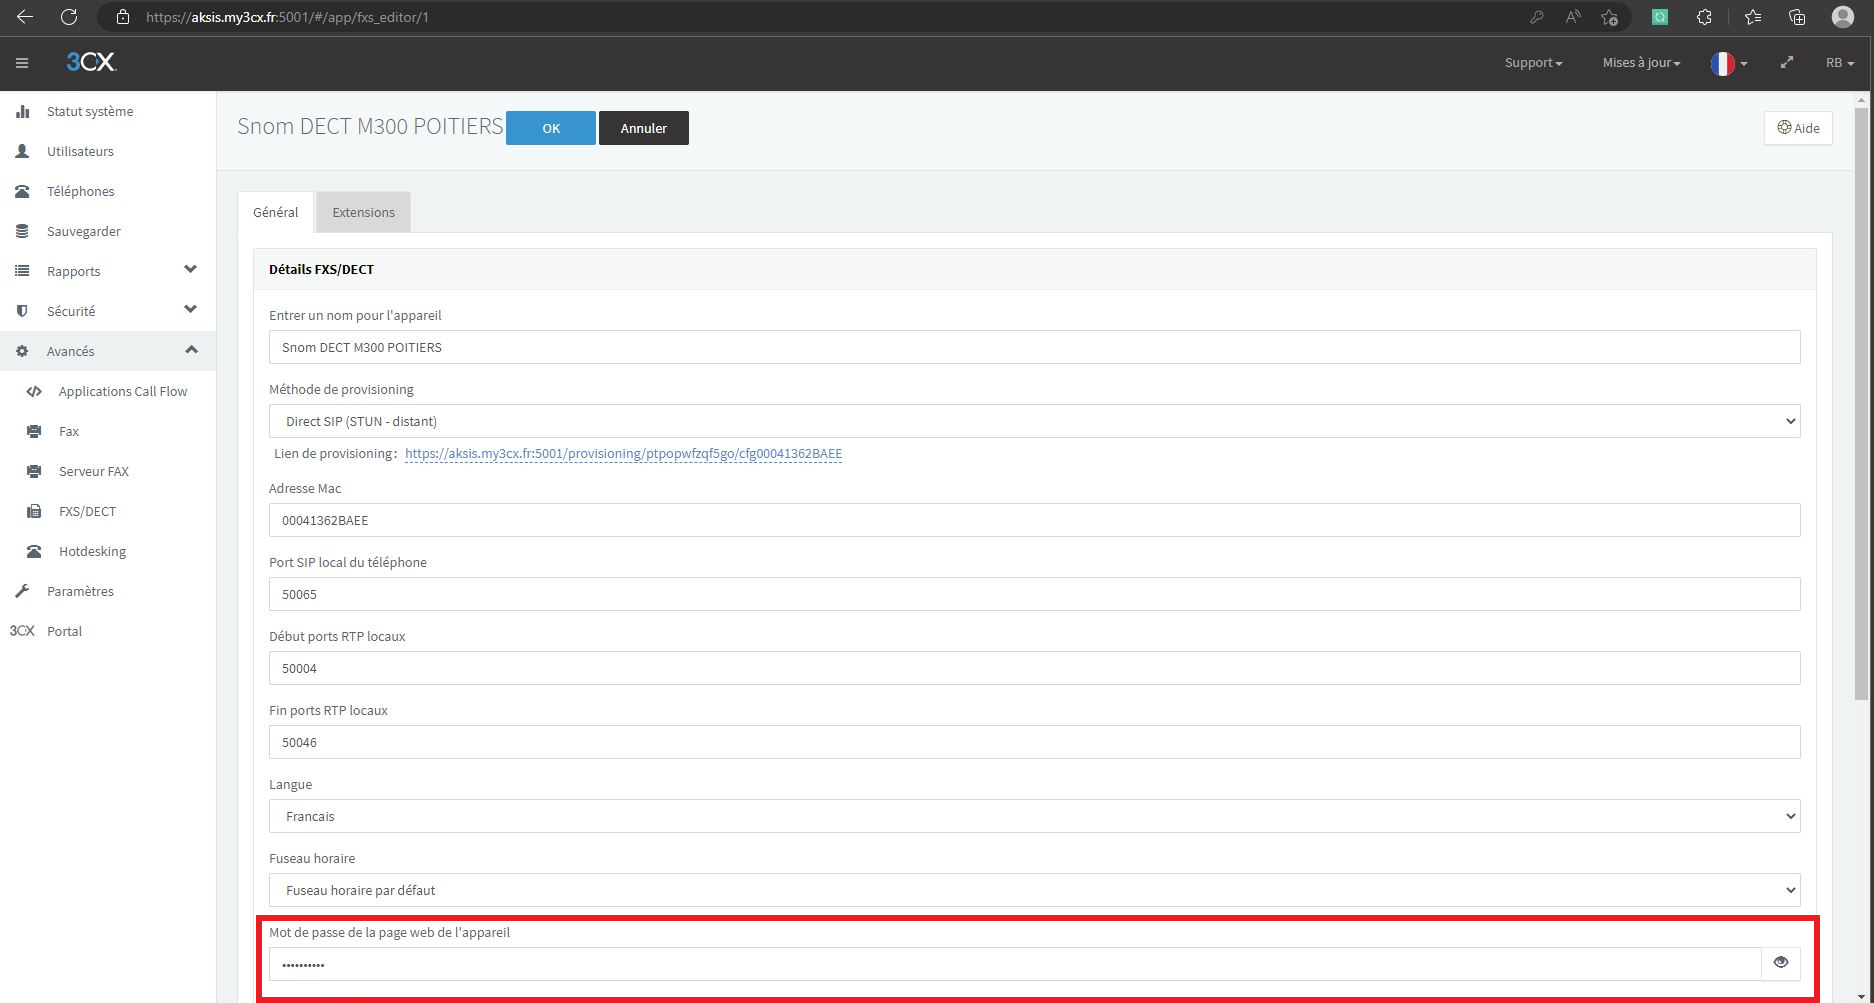This screenshot has width=1874, height=1003.
Task: Click the Avancés gear icon
Action: click(22, 351)
